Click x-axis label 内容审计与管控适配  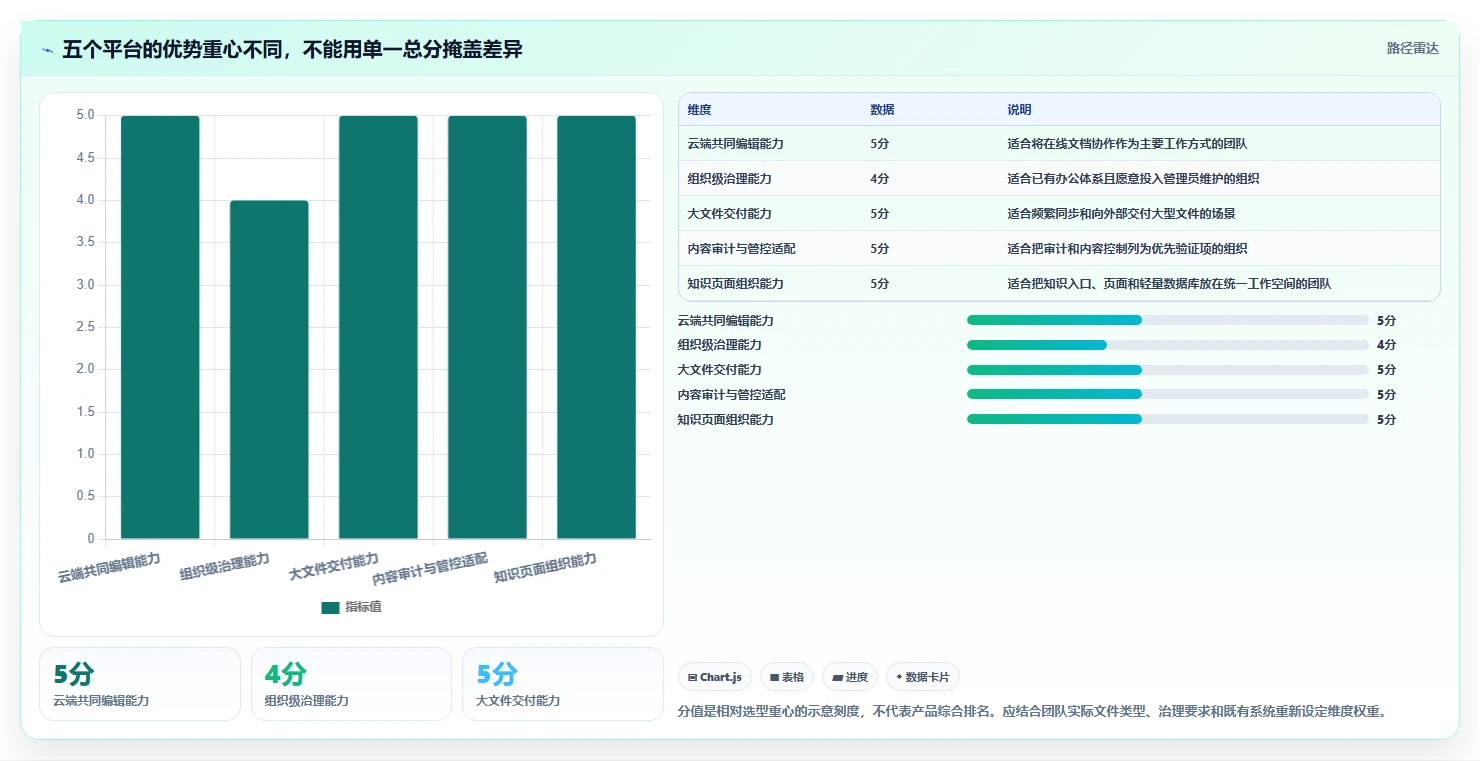430,569
